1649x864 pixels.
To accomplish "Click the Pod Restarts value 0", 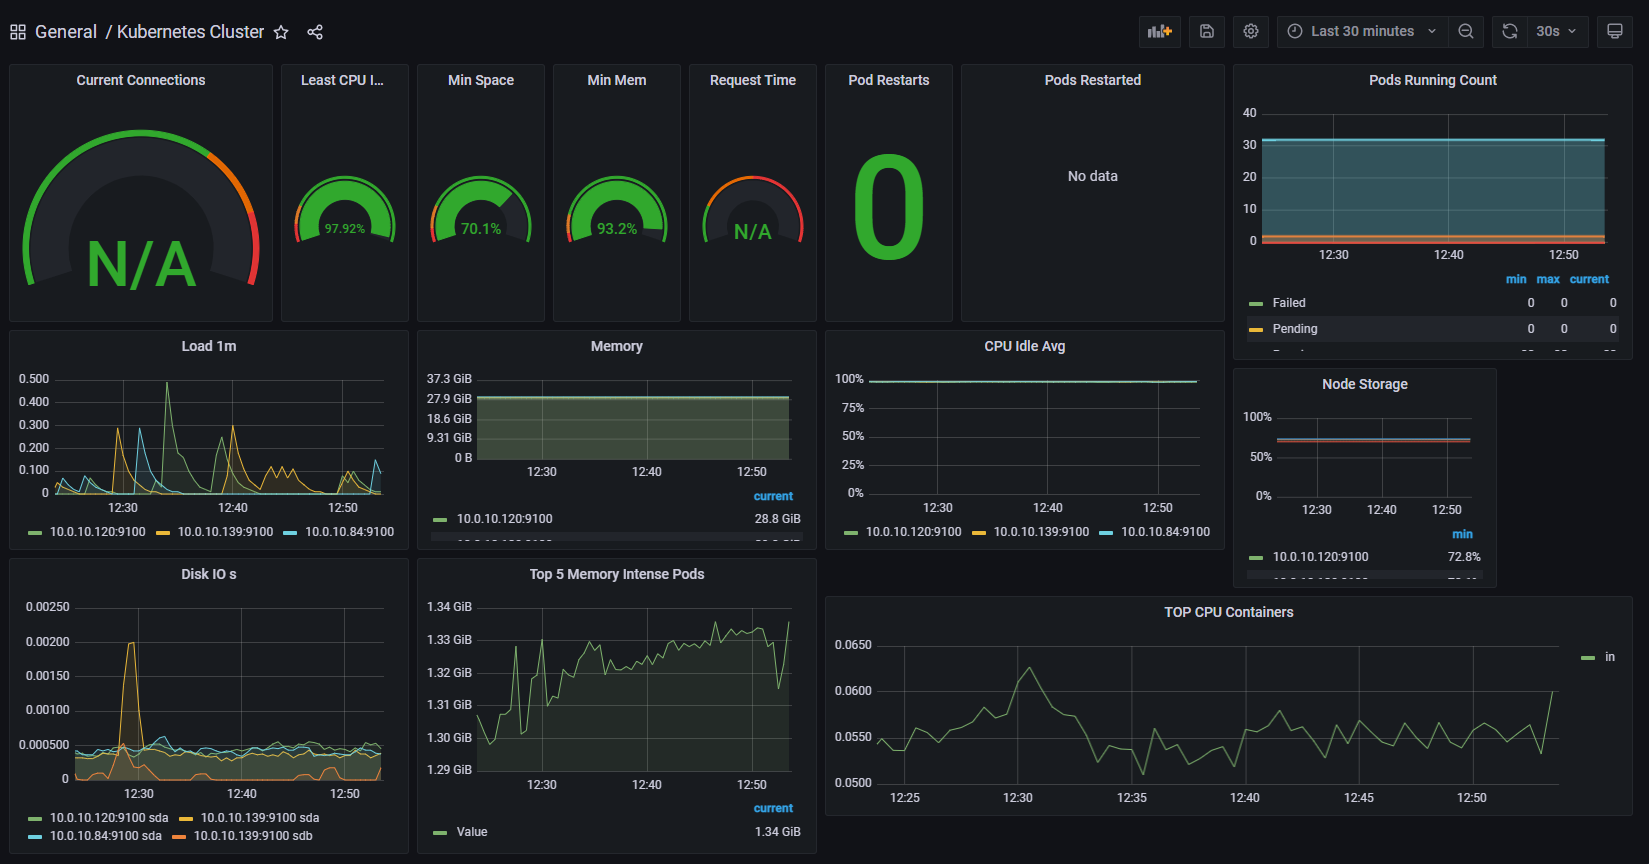I will 889,207.
